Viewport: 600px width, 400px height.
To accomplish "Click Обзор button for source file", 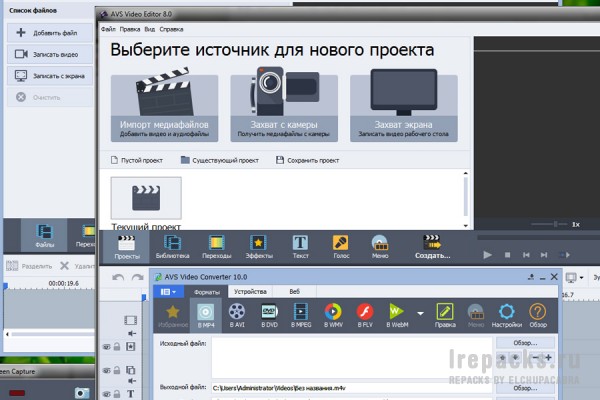I will [x=525, y=343].
